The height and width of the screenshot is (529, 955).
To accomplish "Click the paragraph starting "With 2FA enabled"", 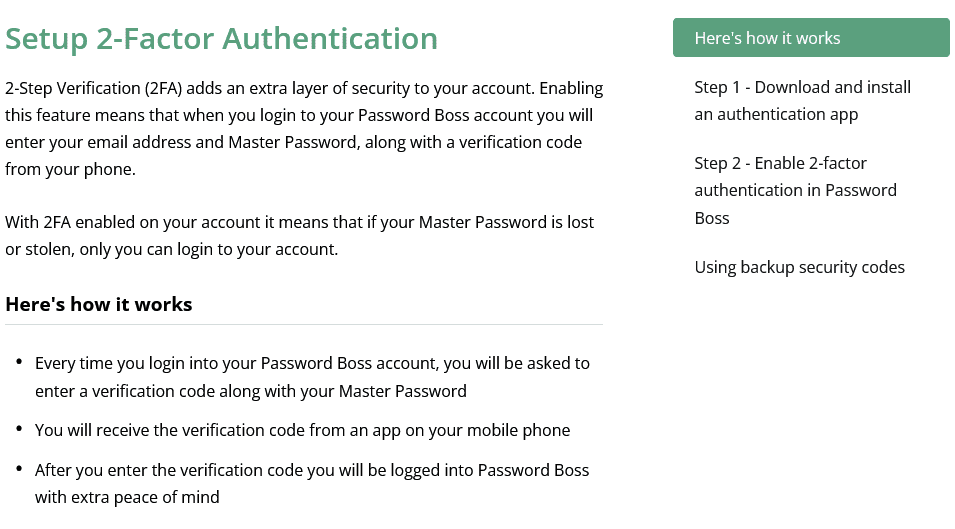I will point(299,236).
